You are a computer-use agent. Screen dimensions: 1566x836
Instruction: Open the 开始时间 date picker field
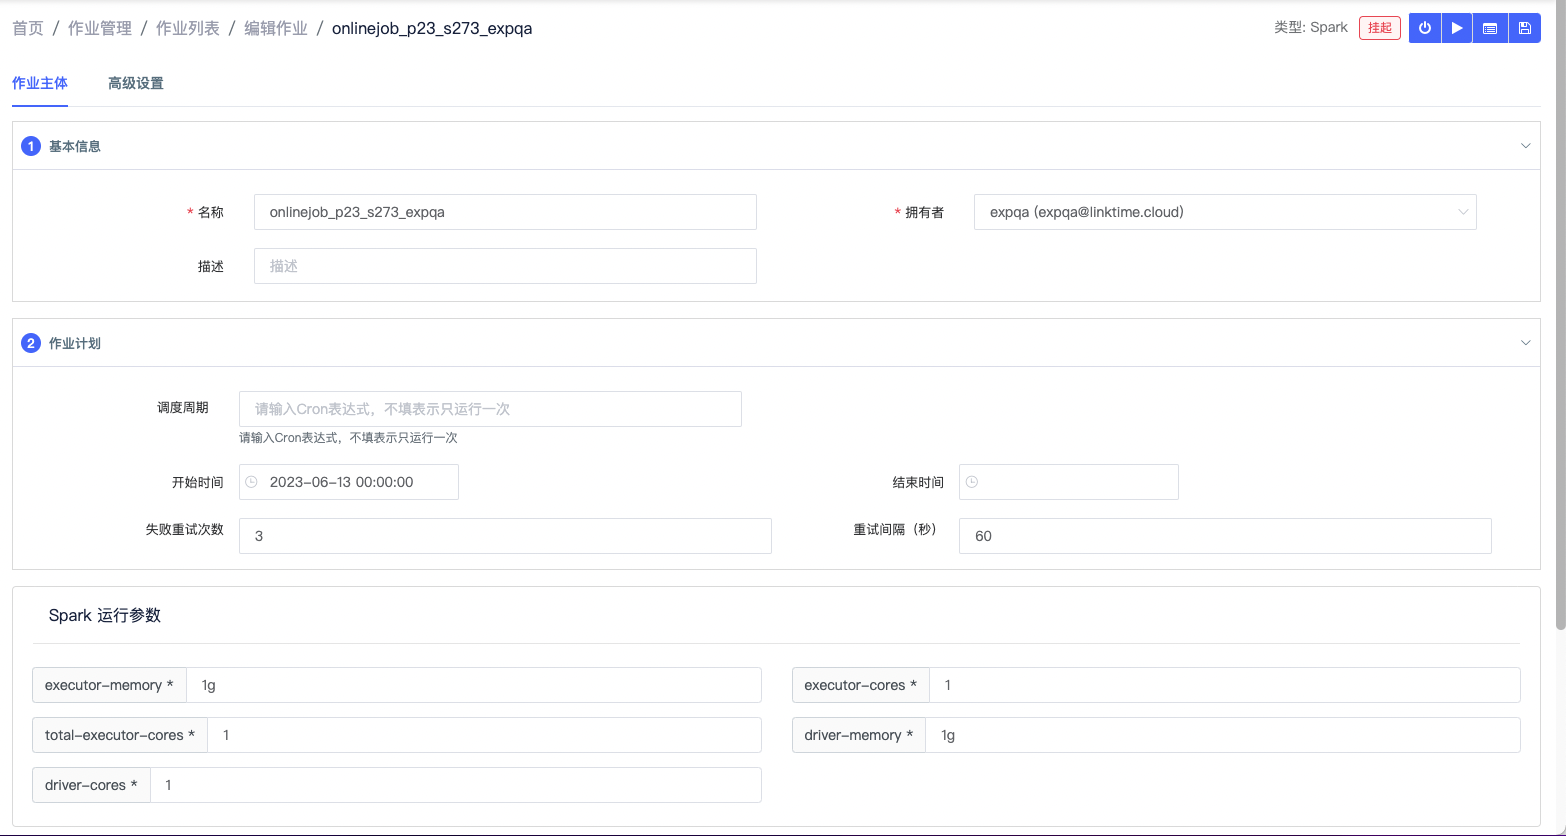pyautogui.click(x=349, y=482)
